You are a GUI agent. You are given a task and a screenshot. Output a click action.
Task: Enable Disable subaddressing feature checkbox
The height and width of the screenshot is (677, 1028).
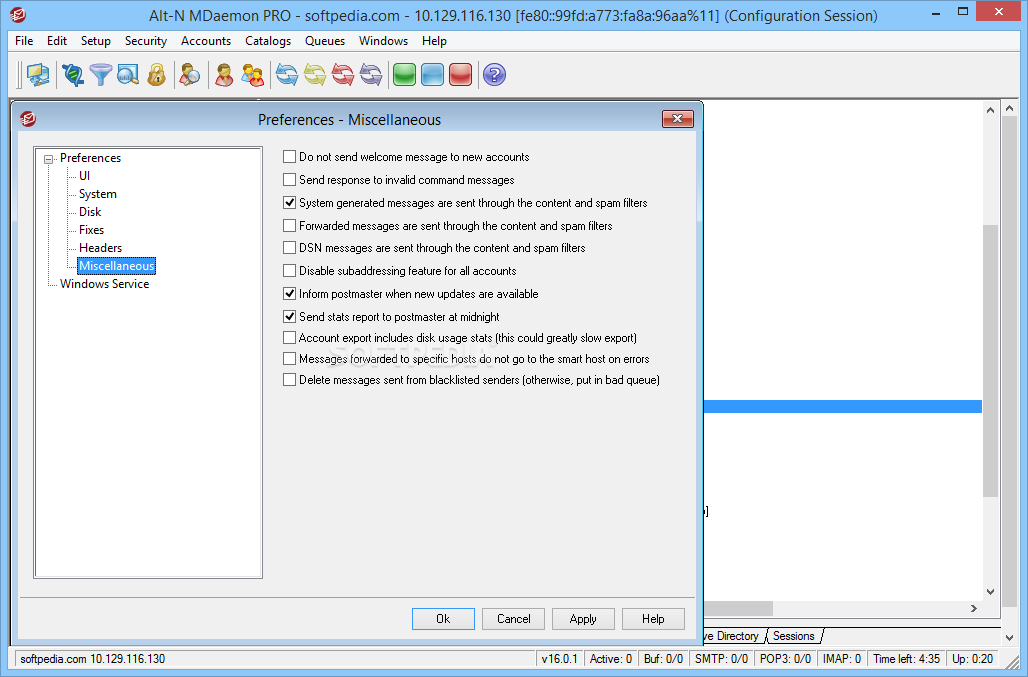[289, 271]
